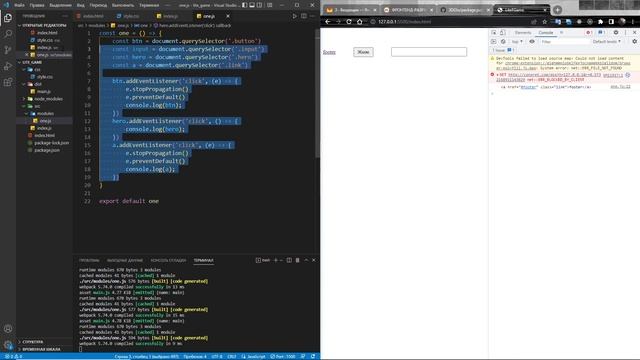Clear the DevTools console

(x=503, y=42)
